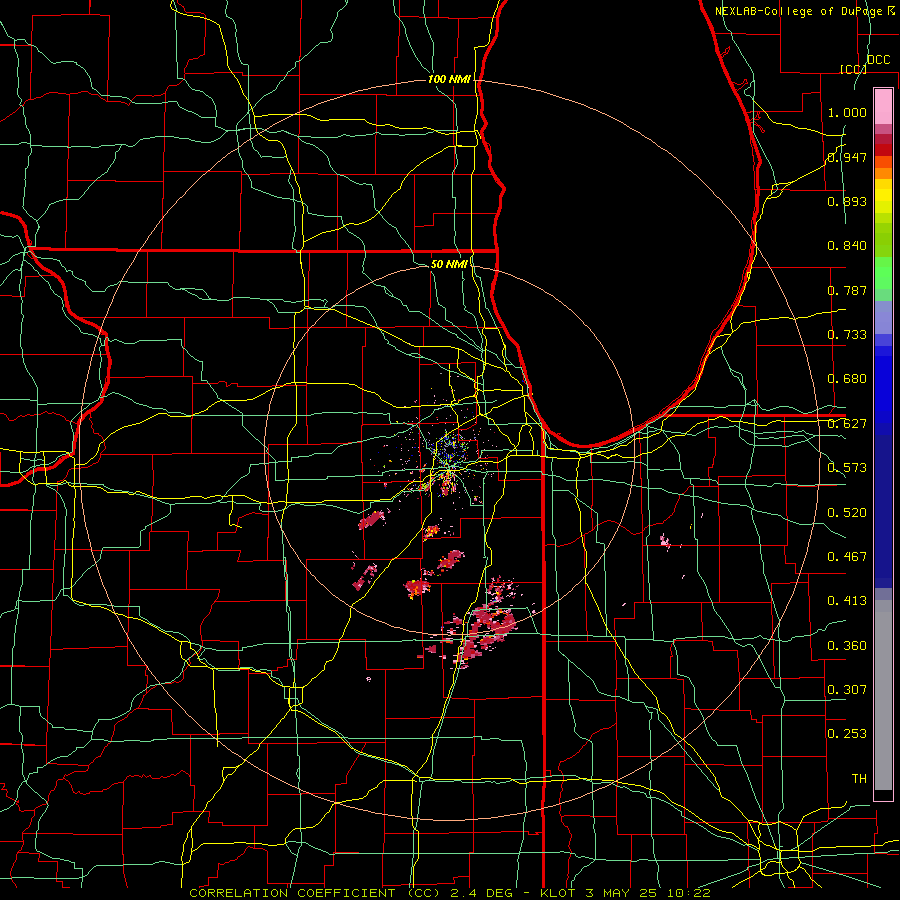This screenshot has width=900, height=900.
Task: Click the 0.840 value on the scale
Action: (847, 246)
